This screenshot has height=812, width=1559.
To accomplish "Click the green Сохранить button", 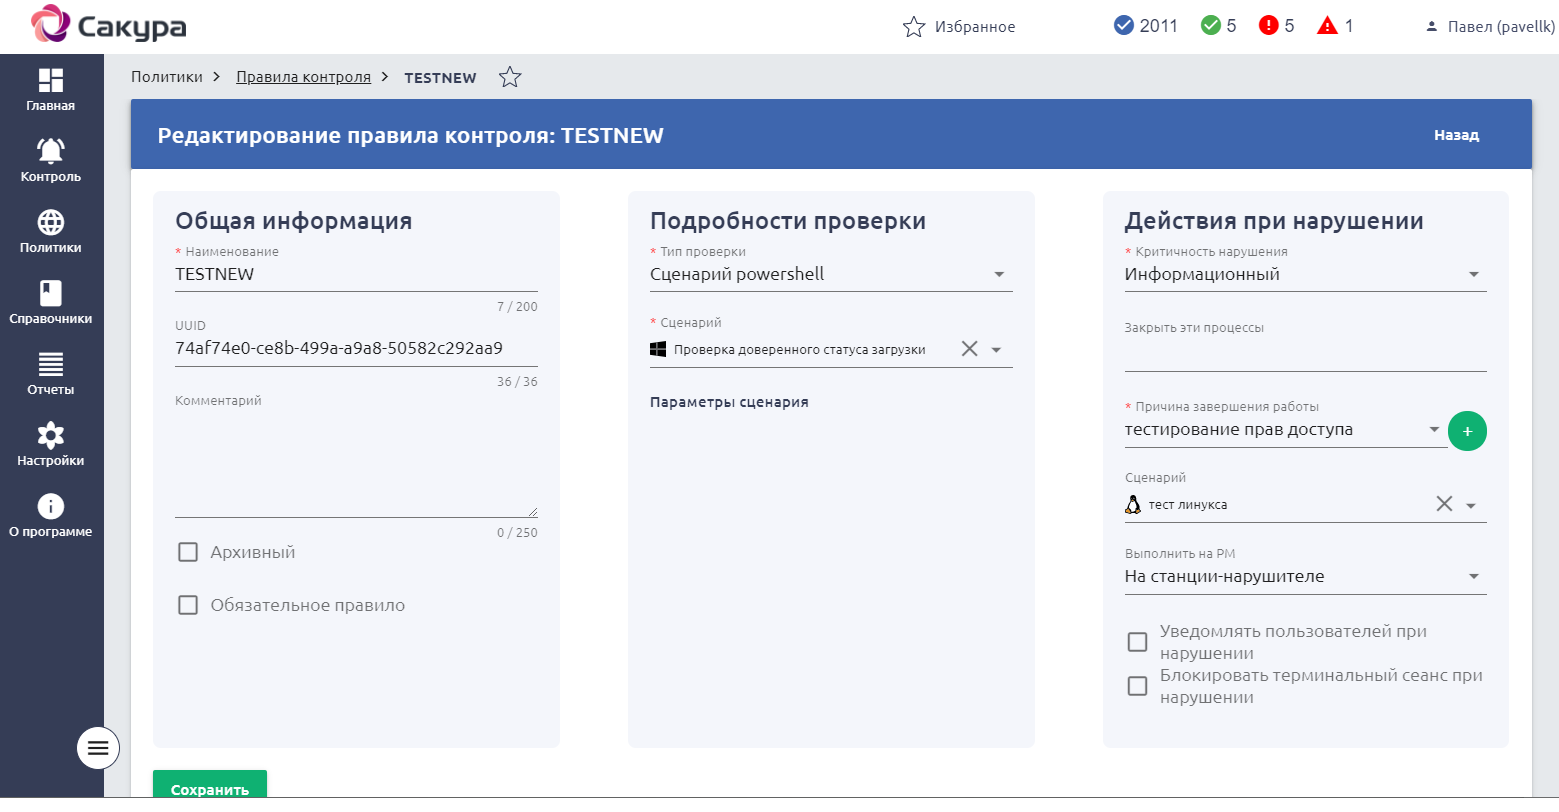I will coord(209,788).
